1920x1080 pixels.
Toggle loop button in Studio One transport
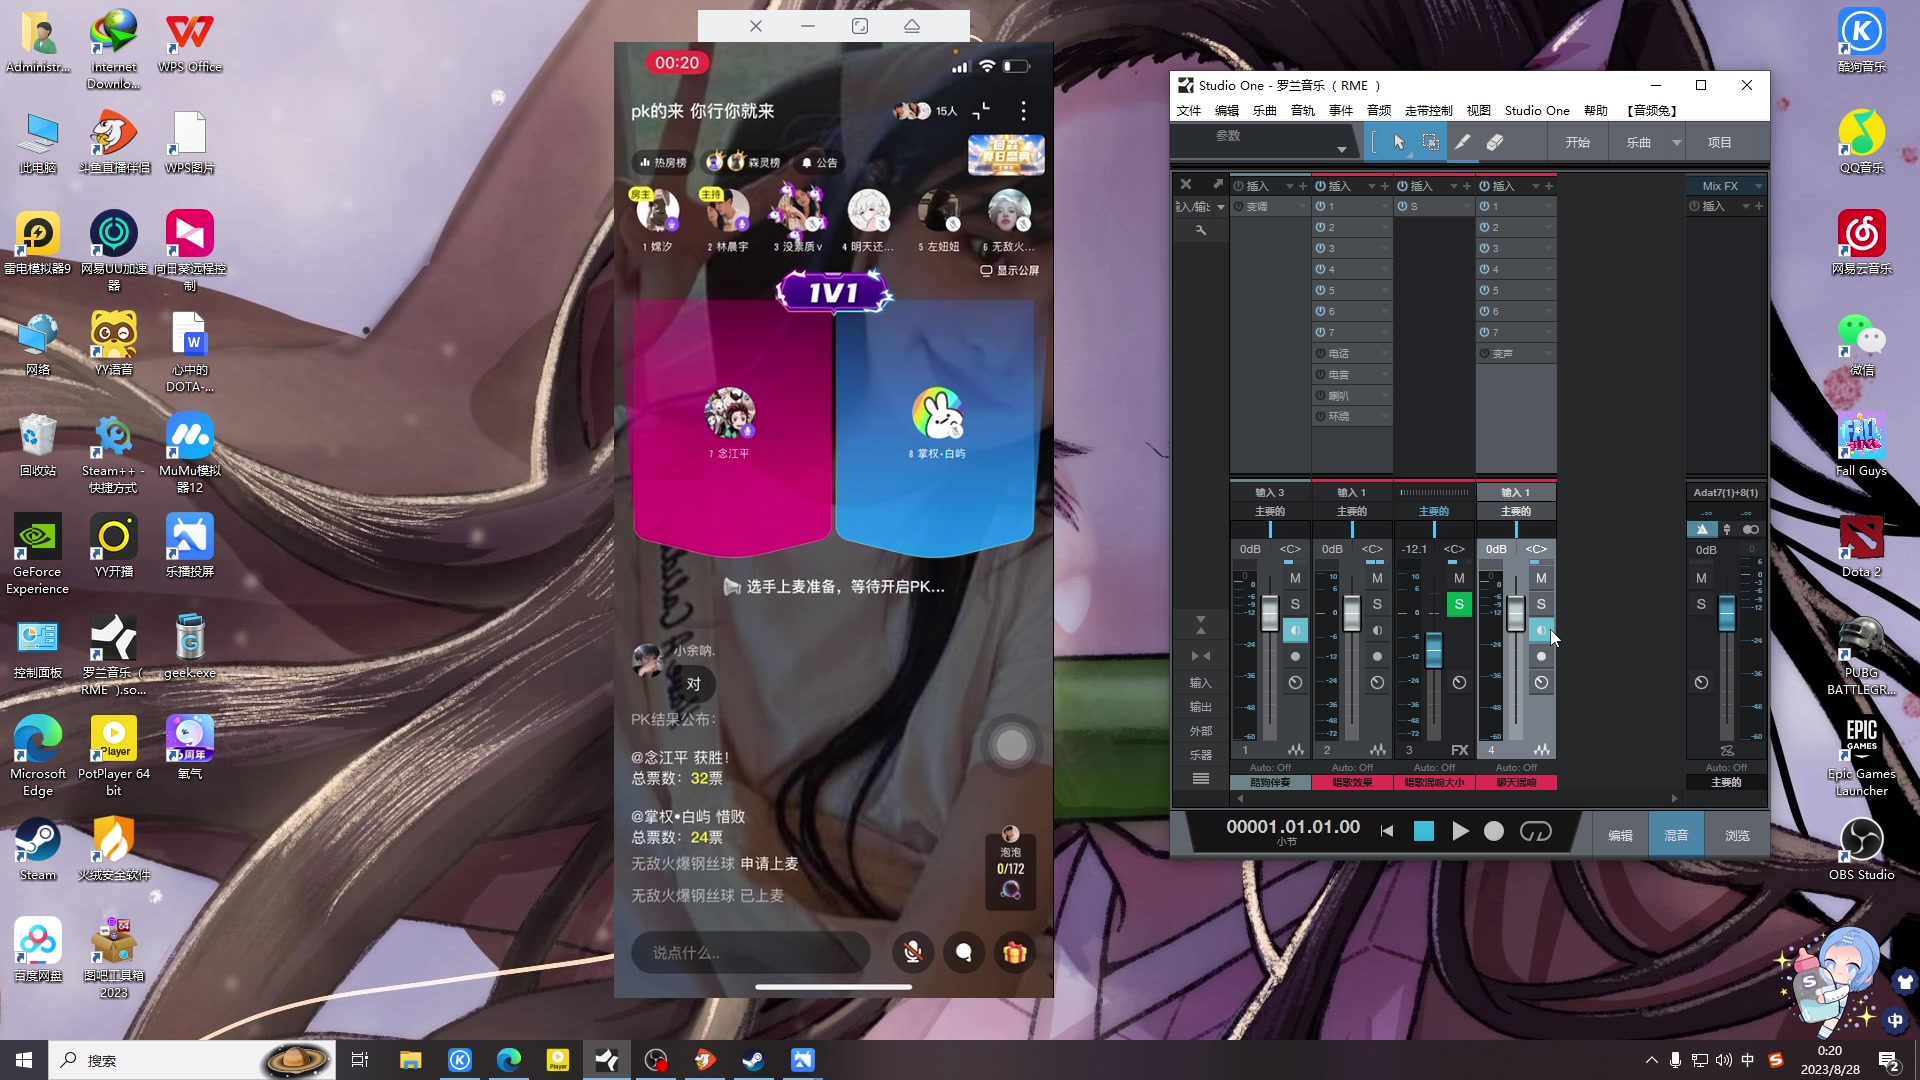[1535, 831]
